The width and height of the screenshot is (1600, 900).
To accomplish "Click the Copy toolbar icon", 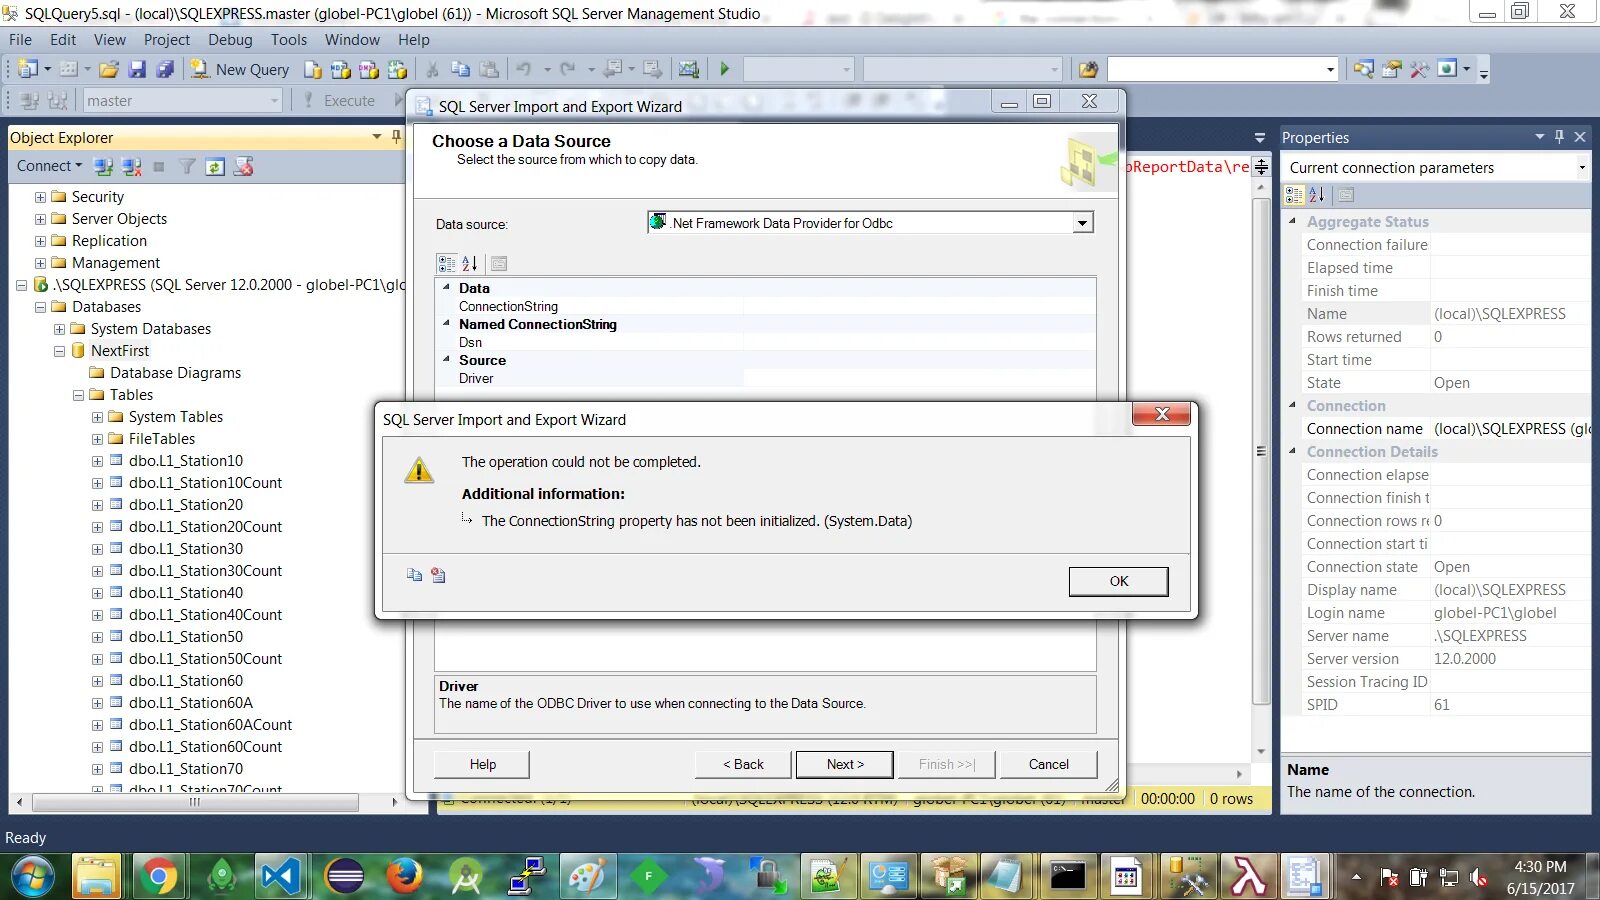I will [460, 69].
